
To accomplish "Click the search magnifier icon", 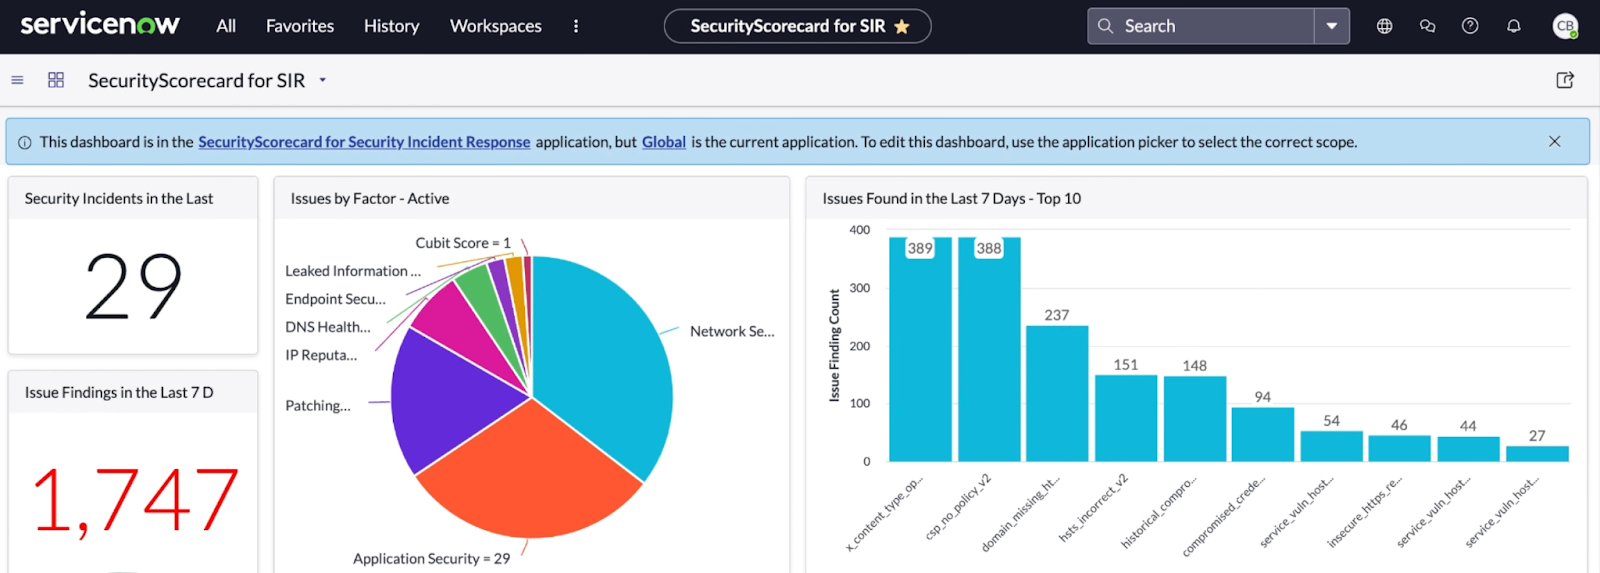I will 1105,26.
